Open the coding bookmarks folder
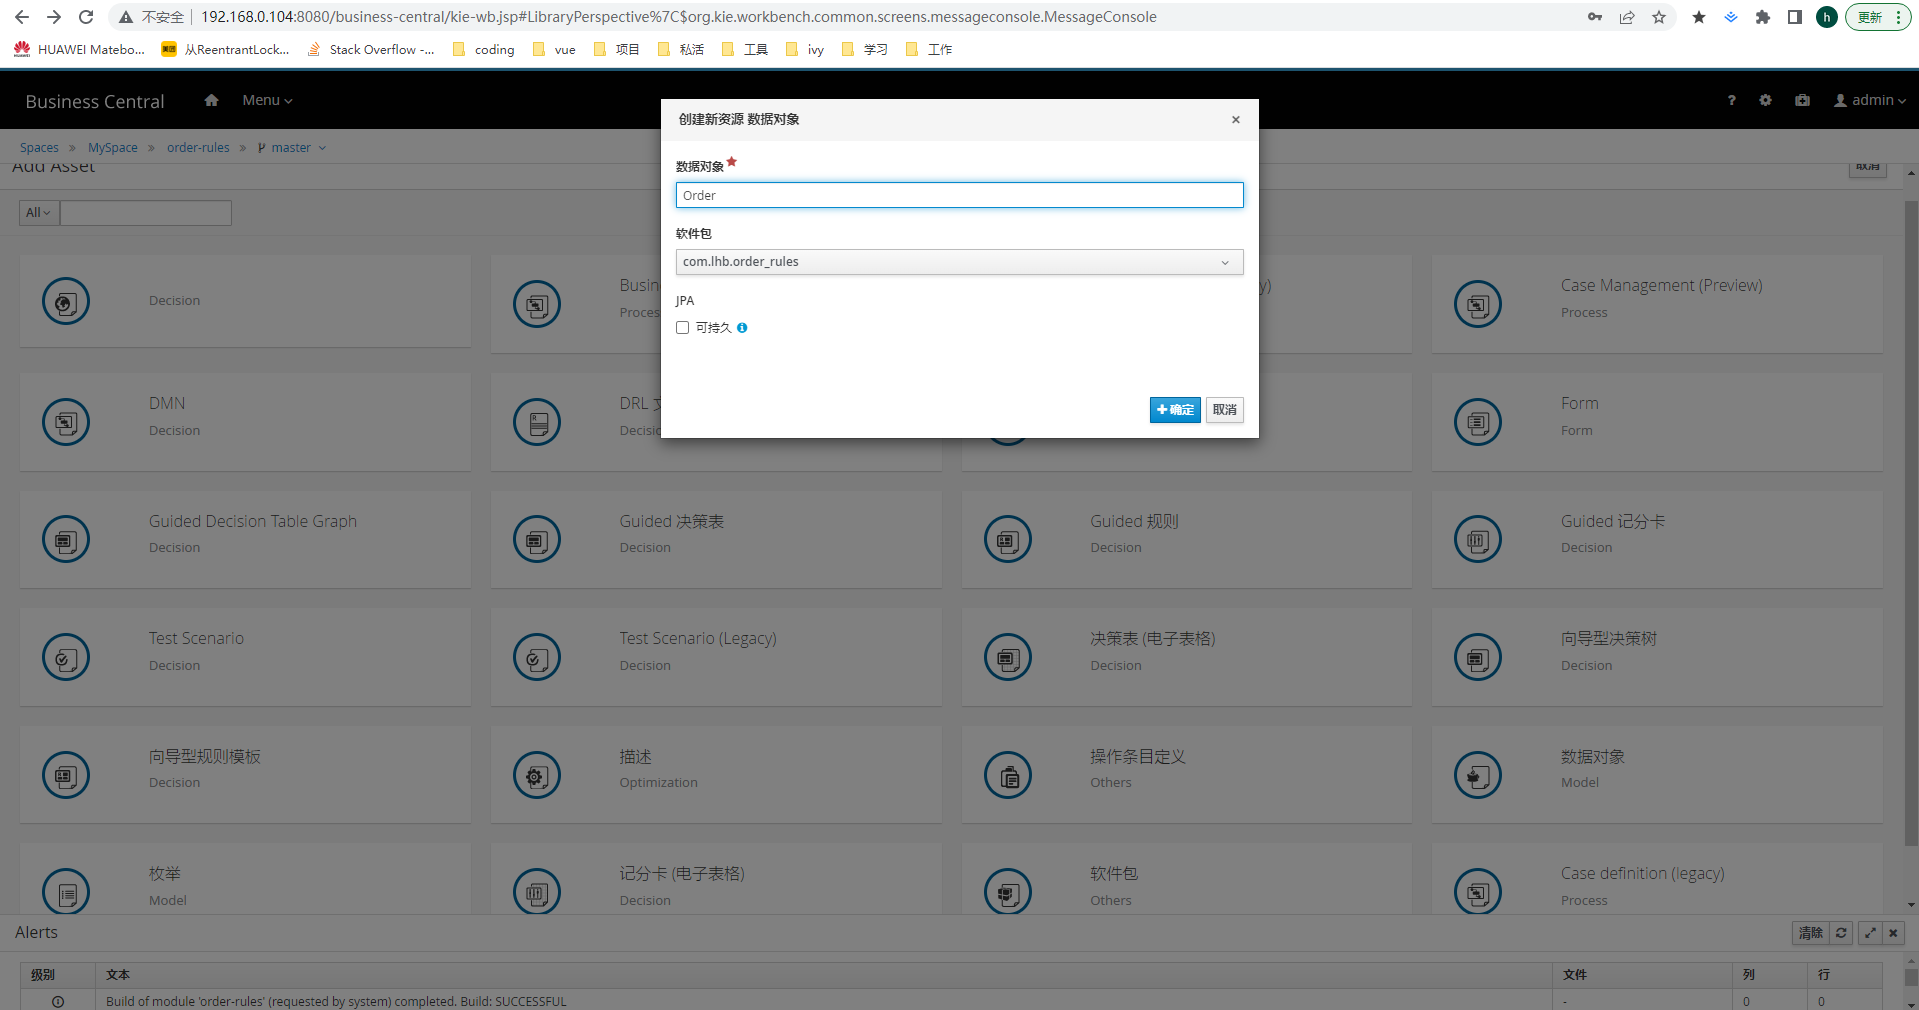The height and width of the screenshot is (1010, 1919). coord(484,50)
